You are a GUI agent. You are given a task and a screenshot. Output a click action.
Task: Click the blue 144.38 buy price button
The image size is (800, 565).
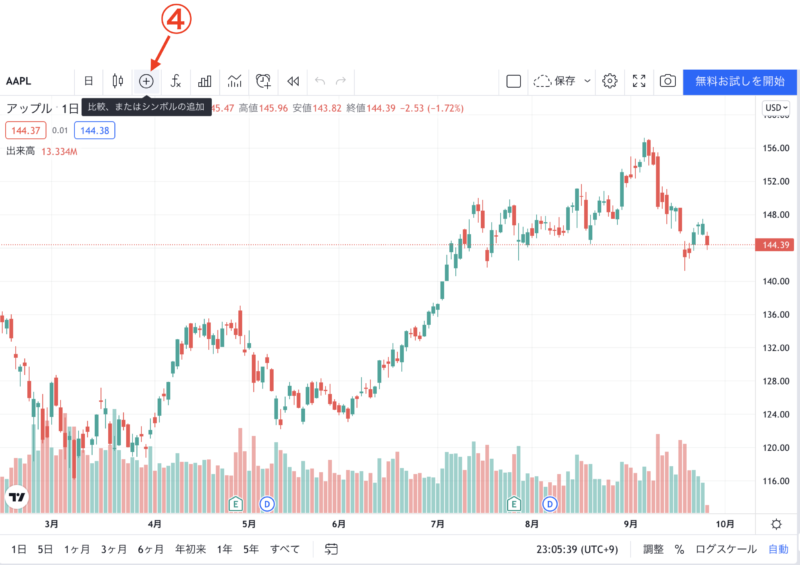tap(94, 131)
